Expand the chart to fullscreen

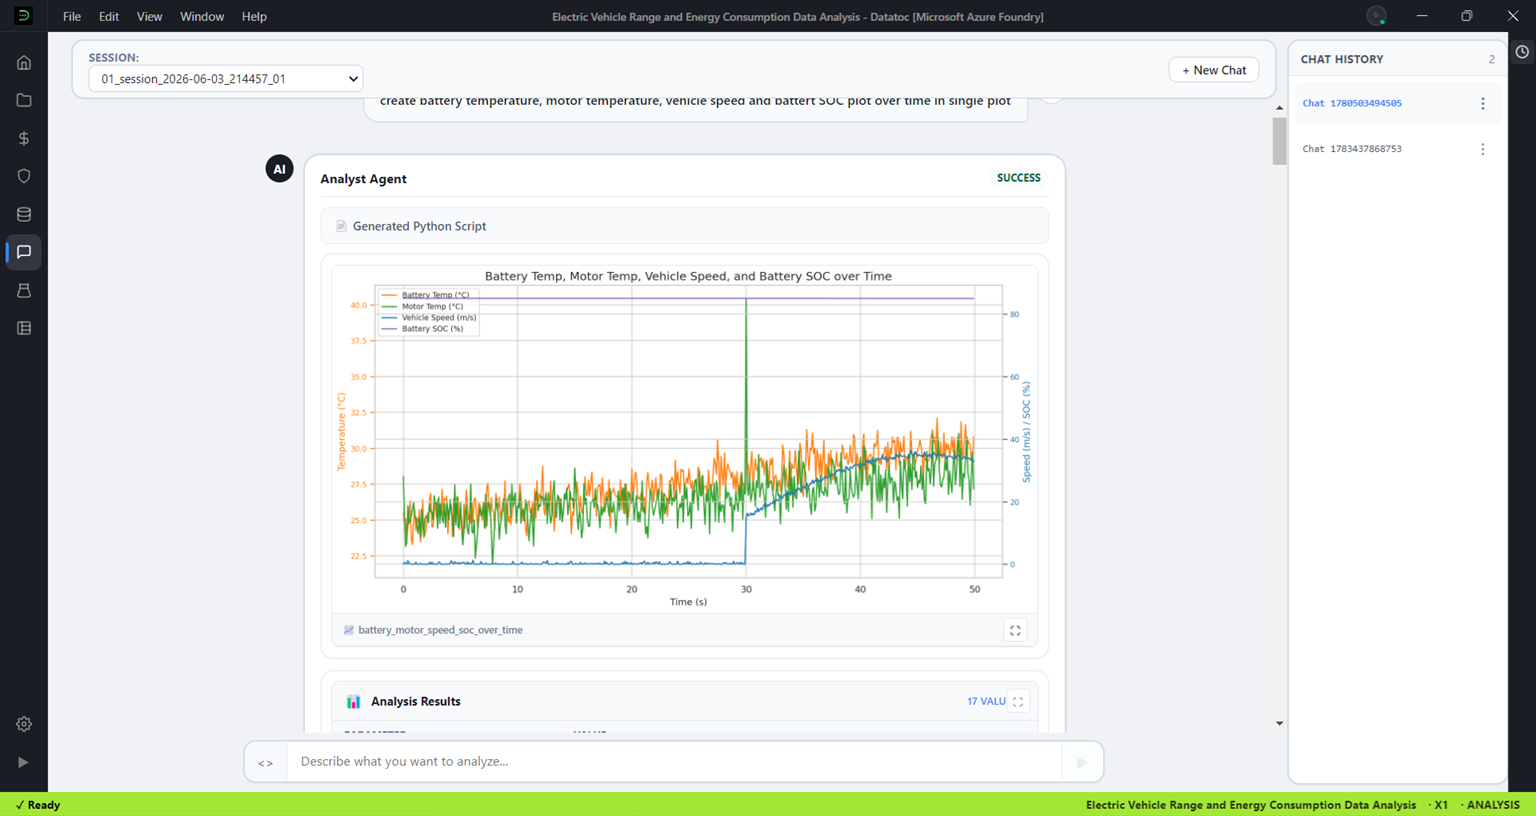pyautogui.click(x=1015, y=630)
